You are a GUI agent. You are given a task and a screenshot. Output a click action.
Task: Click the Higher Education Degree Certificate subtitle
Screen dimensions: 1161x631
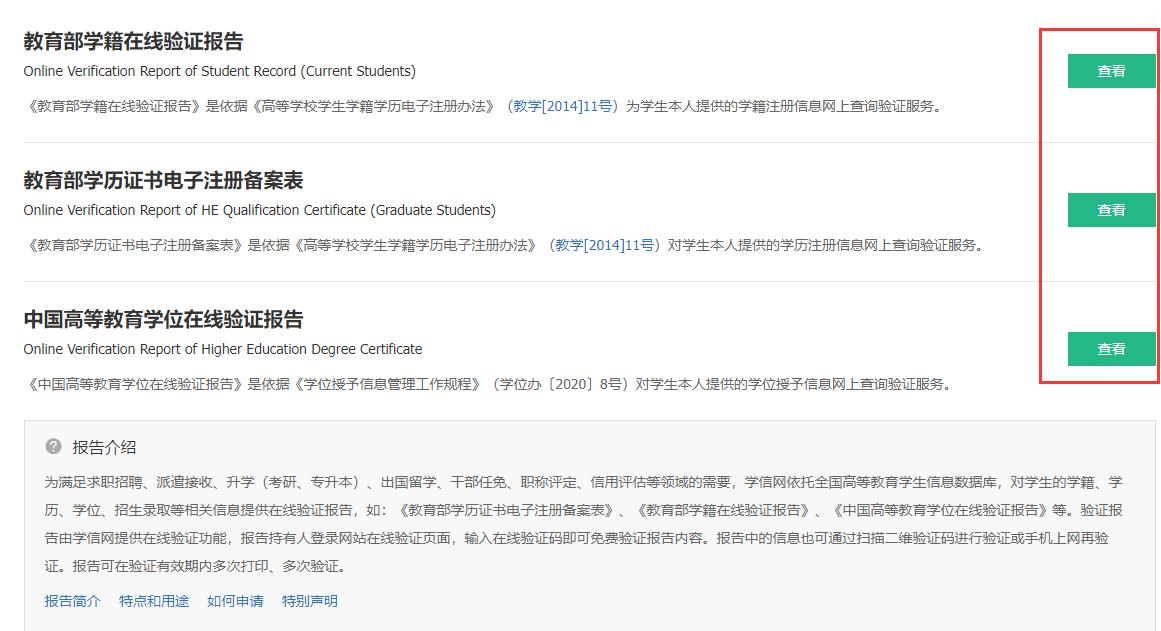(x=222, y=349)
